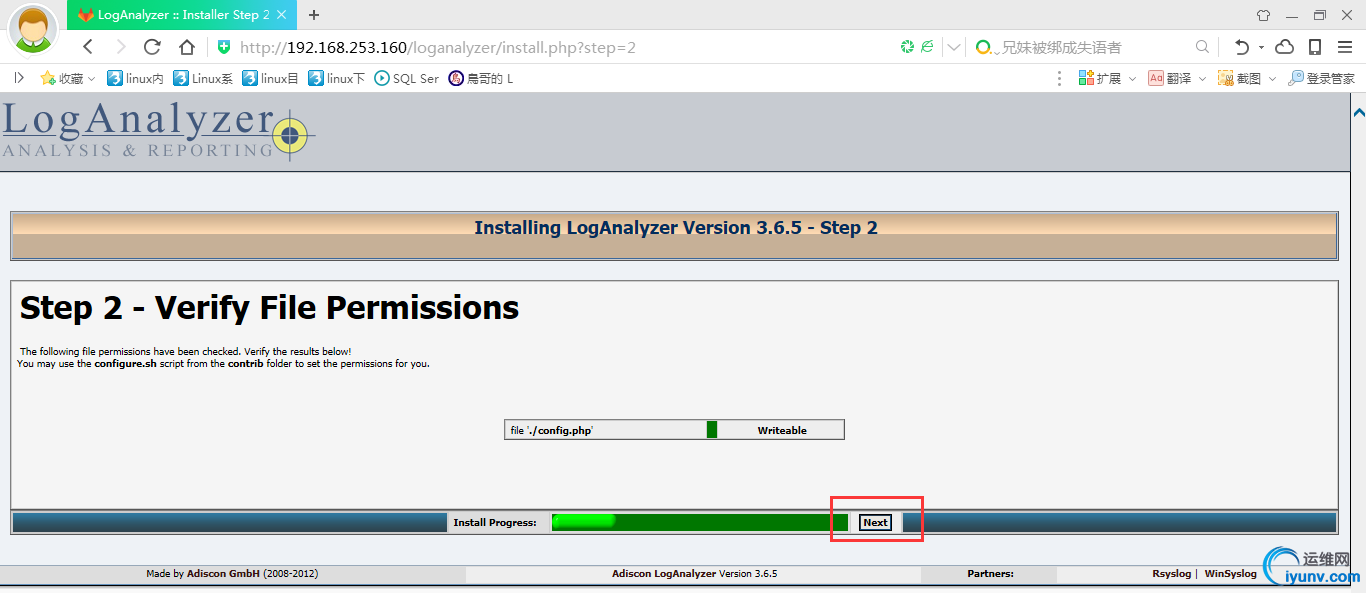
Task: Click the 登录管家 login manager button
Action: click(1321, 78)
